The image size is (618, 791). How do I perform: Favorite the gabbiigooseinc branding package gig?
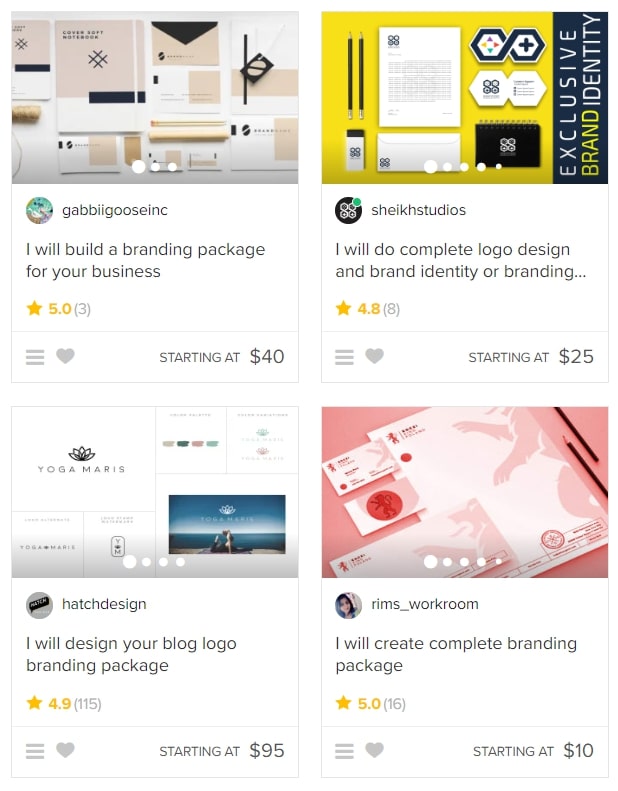[65, 356]
